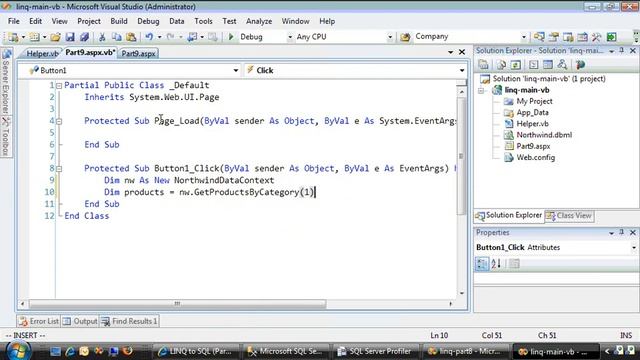This screenshot has height=360, width=640.
Task: Open the Object Browser toolbar icon
Action: 568,37
